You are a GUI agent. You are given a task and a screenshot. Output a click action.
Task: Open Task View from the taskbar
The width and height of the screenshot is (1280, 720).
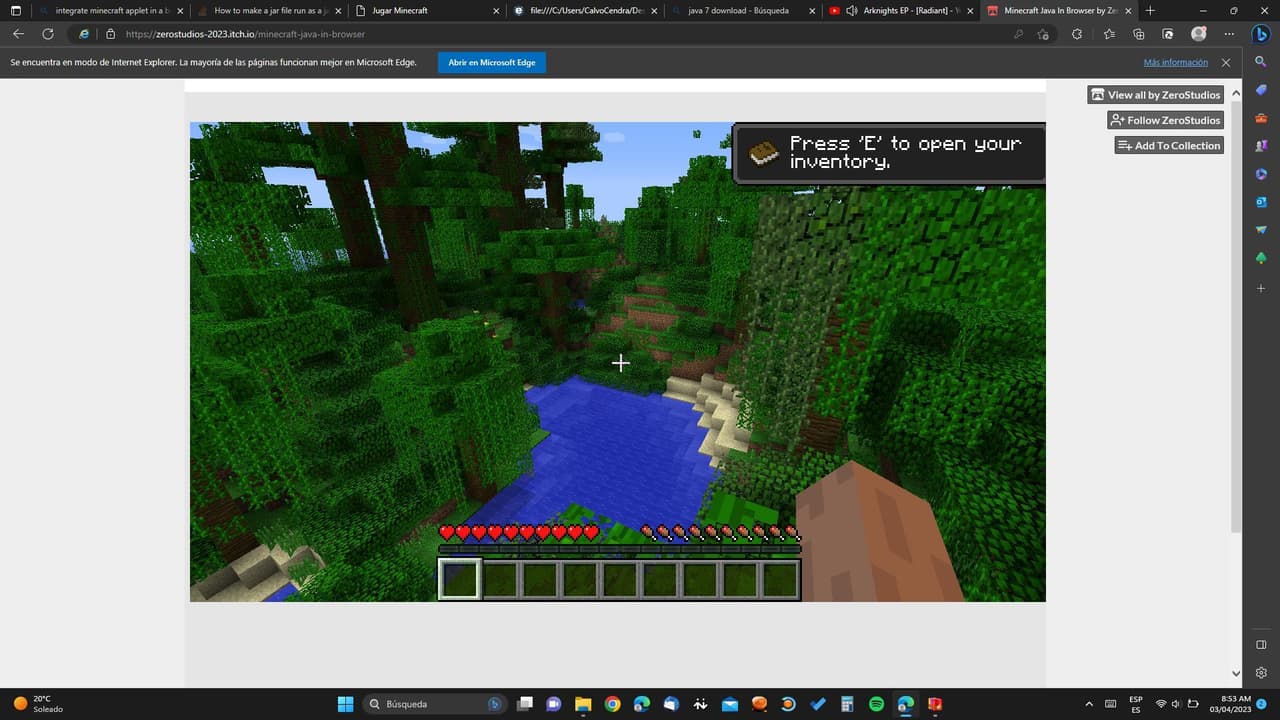pyautogui.click(x=525, y=704)
